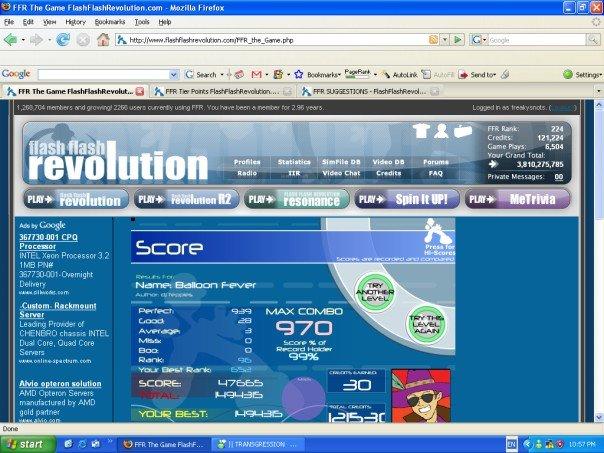The width and height of the screenshot is (604, 453).
Task: Switch to the TRANSGRESSION taskbar window
Action: [257, 445]
